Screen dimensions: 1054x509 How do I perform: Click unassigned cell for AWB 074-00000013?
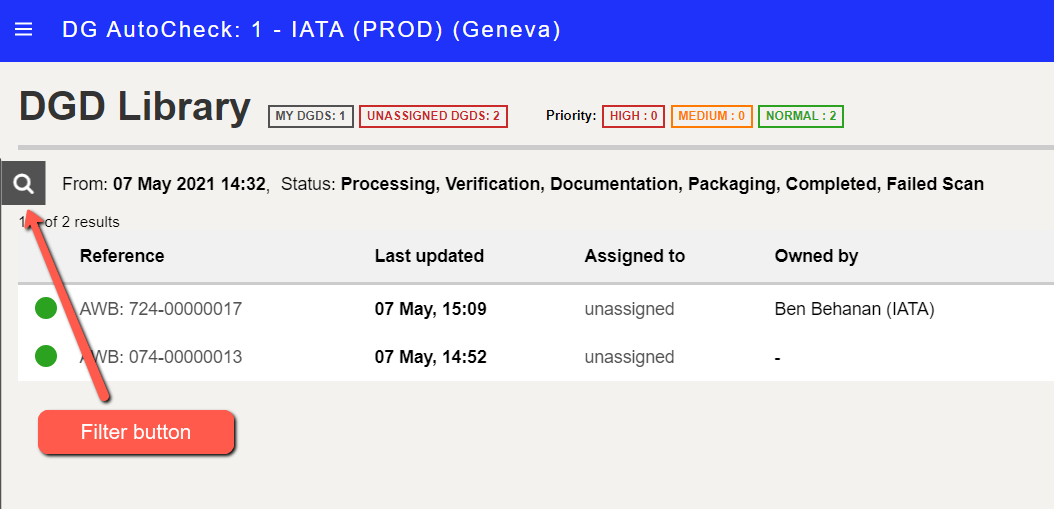coord(629,356)
